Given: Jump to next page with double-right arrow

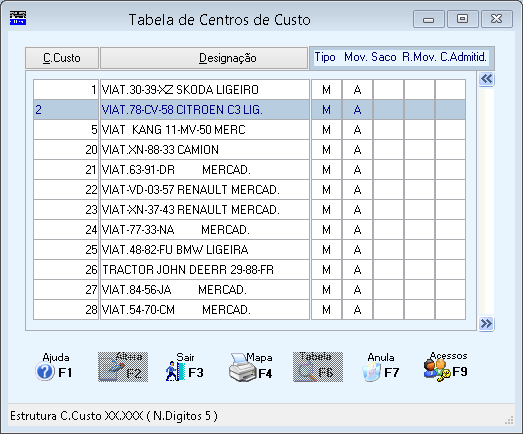Looking at the screenshot, I should tap(486, 323).
